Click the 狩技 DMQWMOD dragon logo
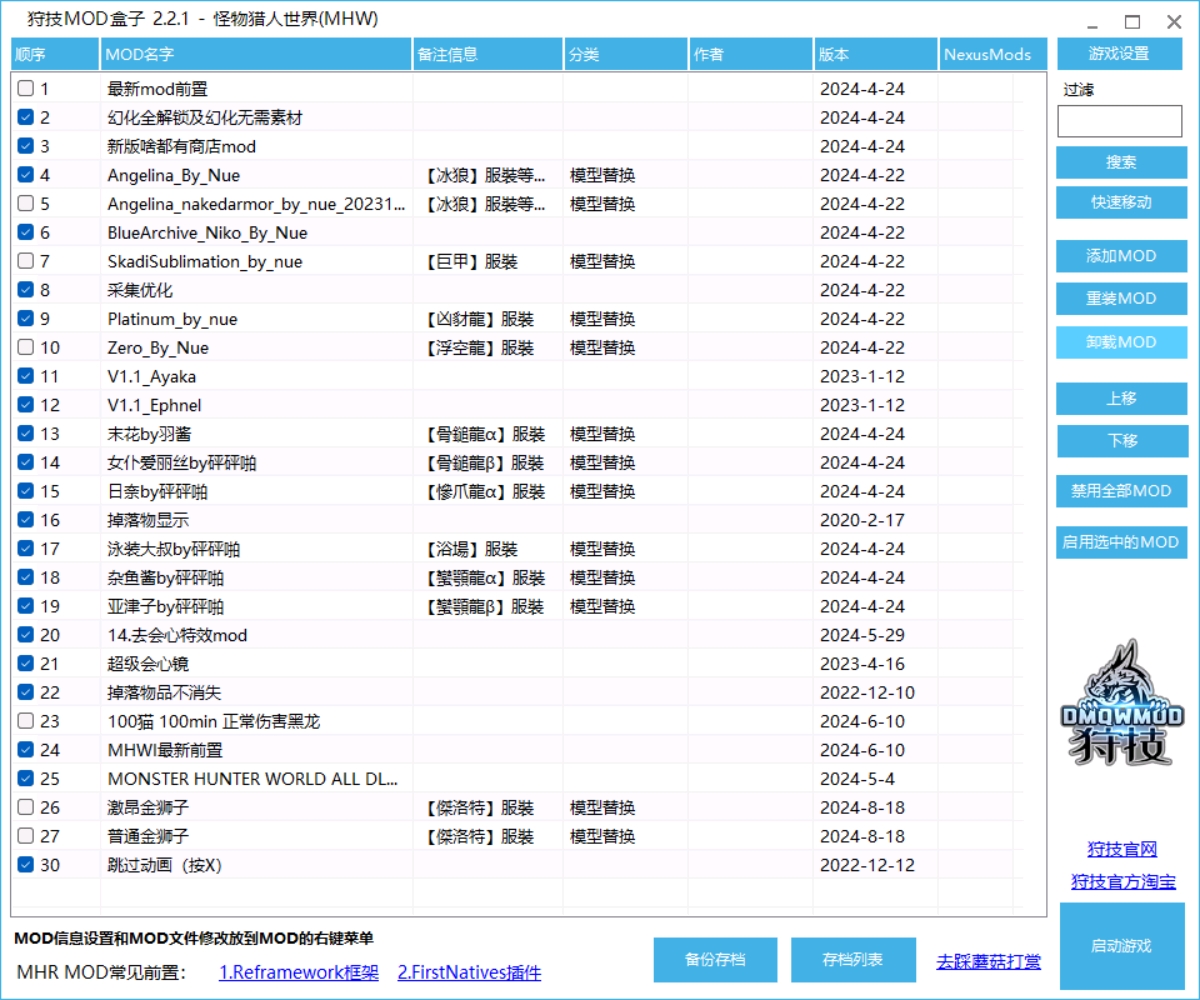Viewport: 1200px width, 1000px height. coord(1121,703)
